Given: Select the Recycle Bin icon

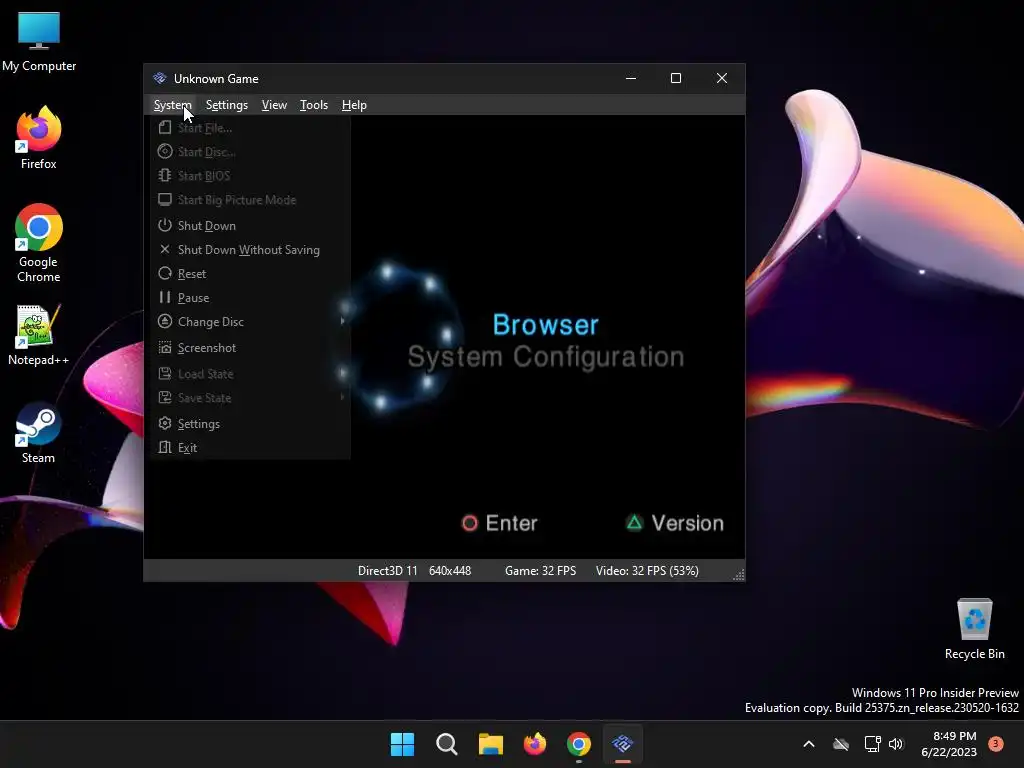Looking at the screenshot, I should (974, 628).
